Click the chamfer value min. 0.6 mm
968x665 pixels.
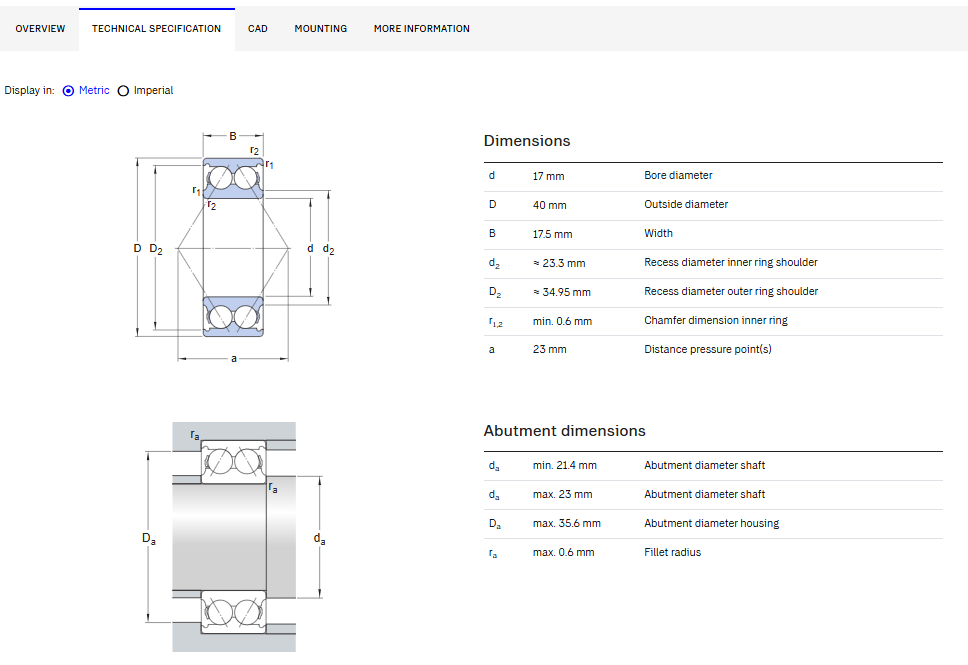pyautogui.click(x=562, y=321)
